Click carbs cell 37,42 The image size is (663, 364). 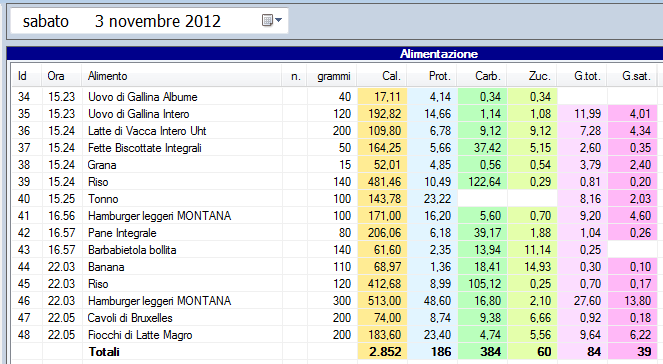pyautogui.click(x=482, y=148)
